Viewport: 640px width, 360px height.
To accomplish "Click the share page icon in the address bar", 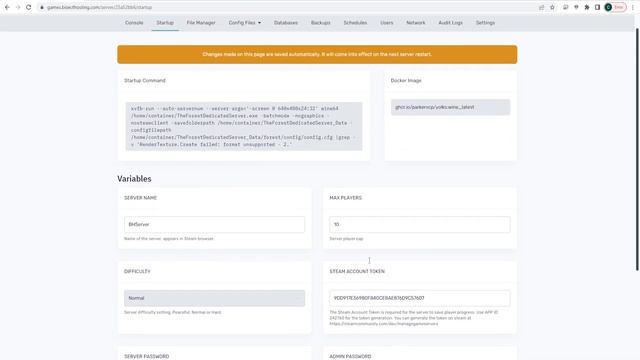I will coord(542,7).
